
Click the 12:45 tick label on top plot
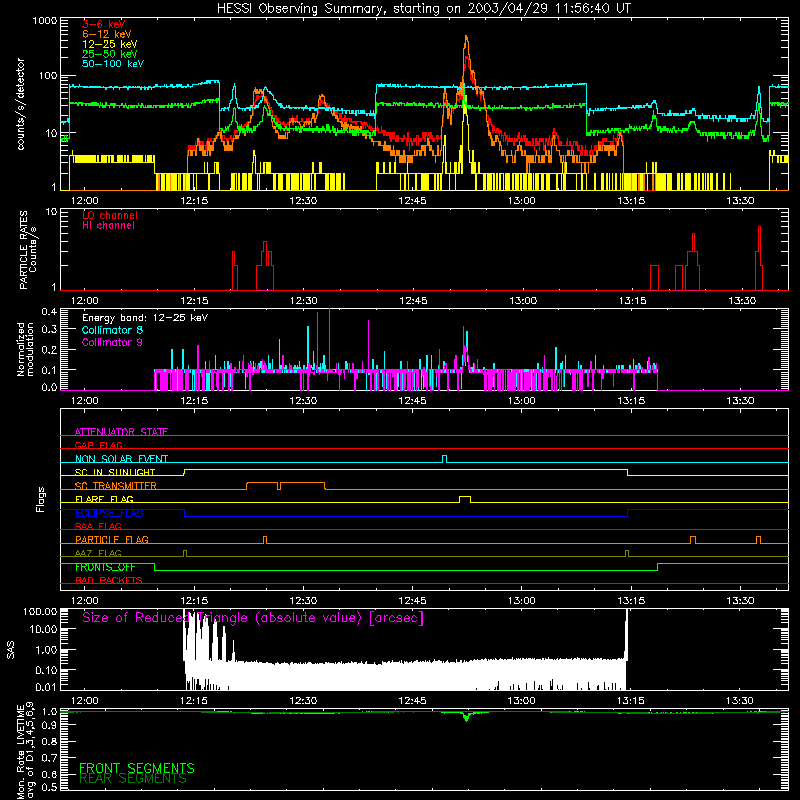point(412,201)
